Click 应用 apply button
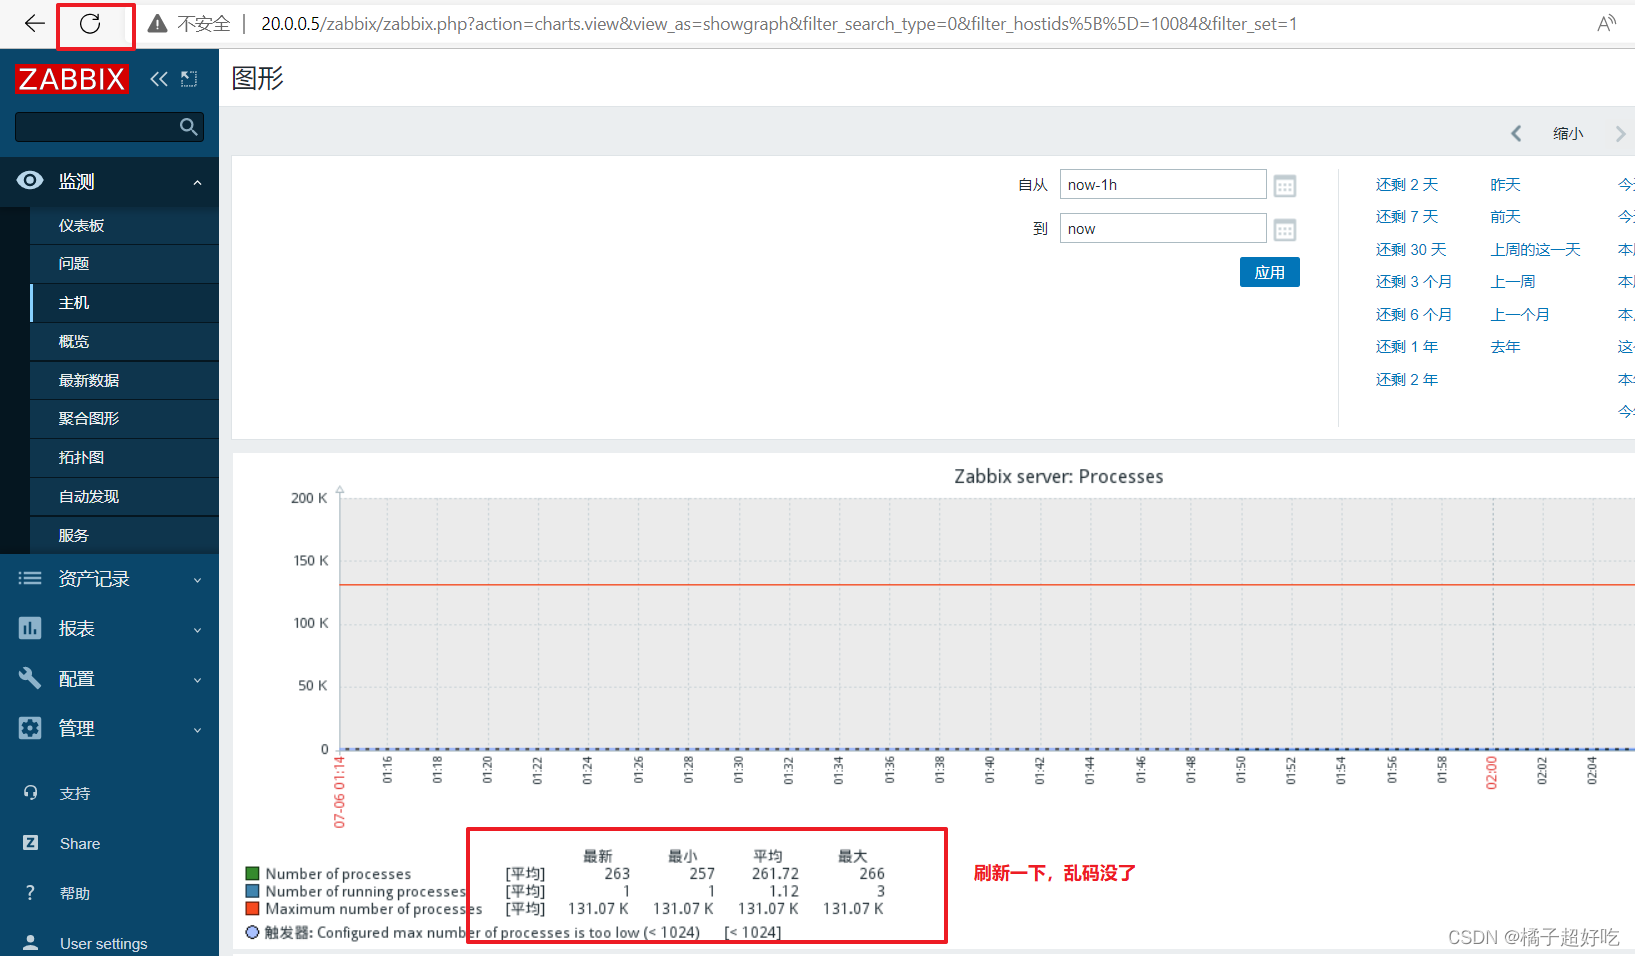The image size is (1635, 956). pyautogui.click(x=1270, y=272)
